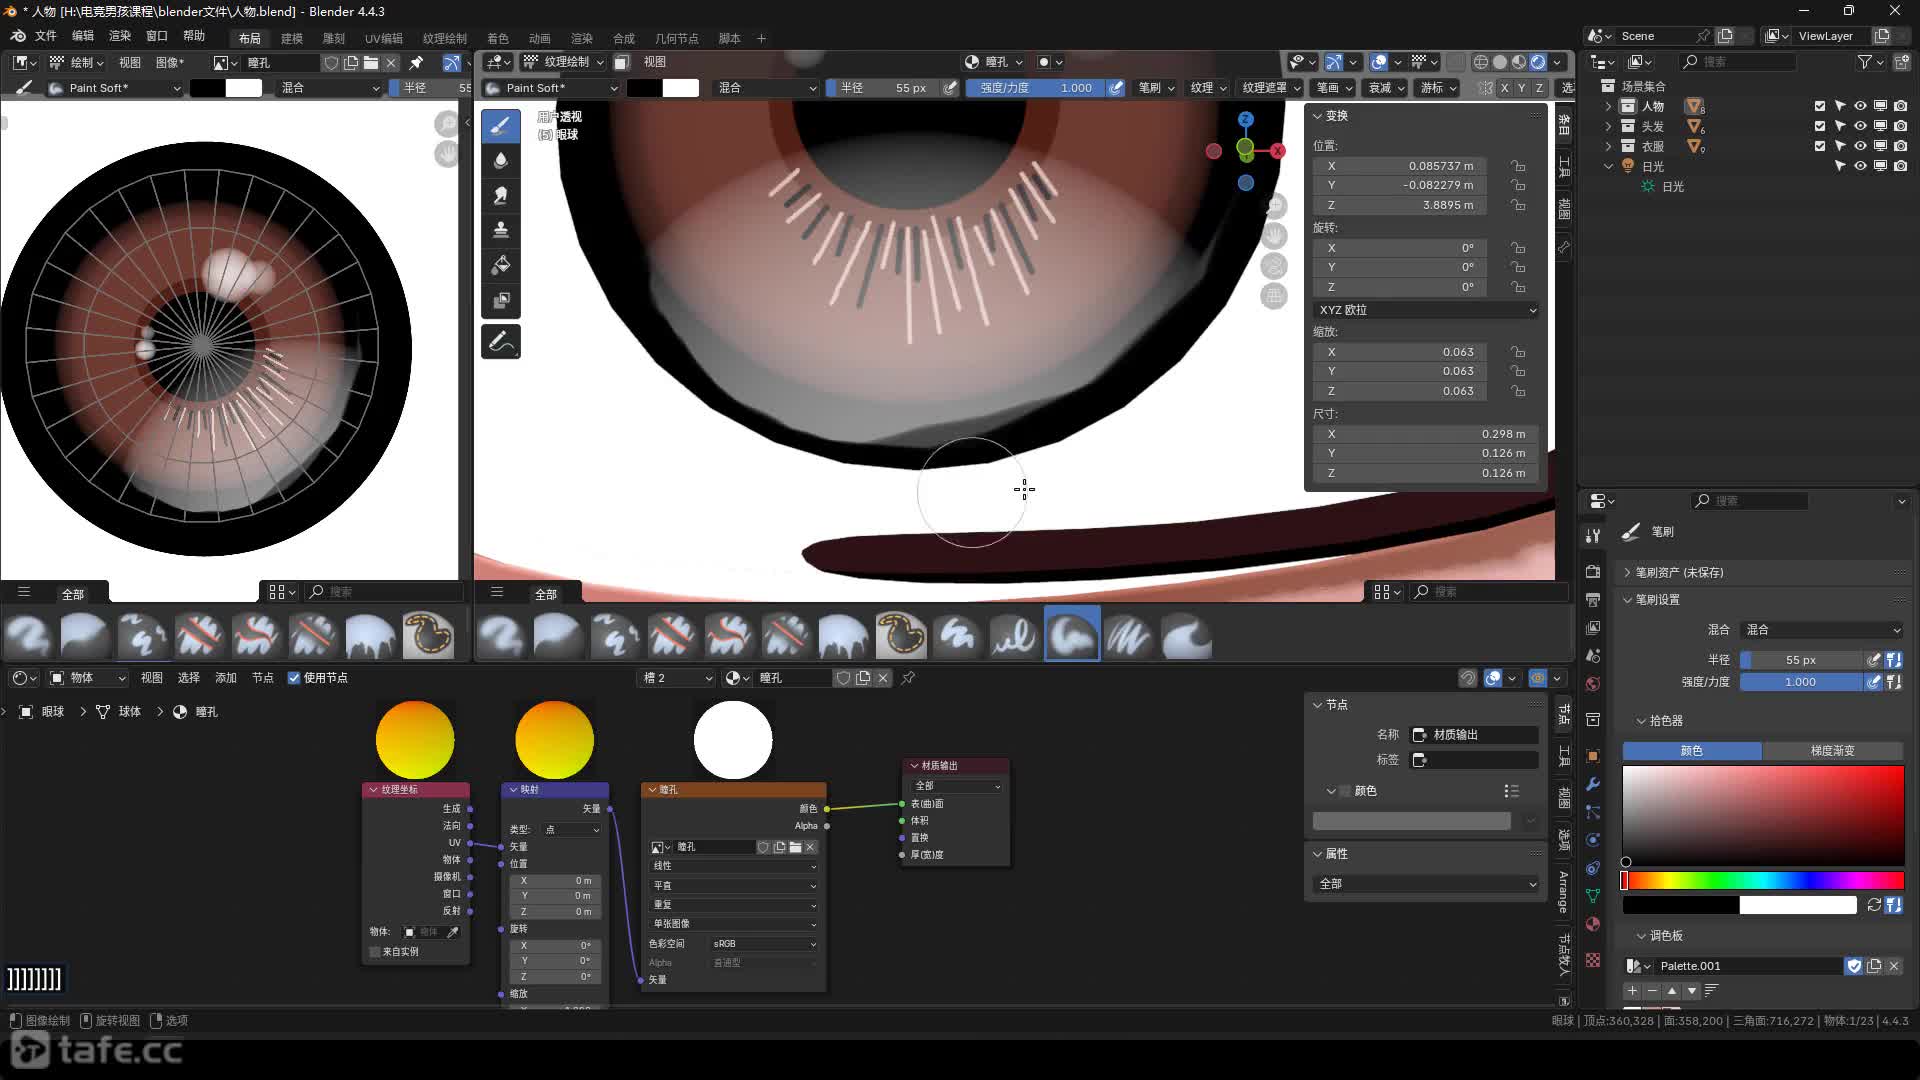Switch to the UV编辑 workspace tab

383,38
